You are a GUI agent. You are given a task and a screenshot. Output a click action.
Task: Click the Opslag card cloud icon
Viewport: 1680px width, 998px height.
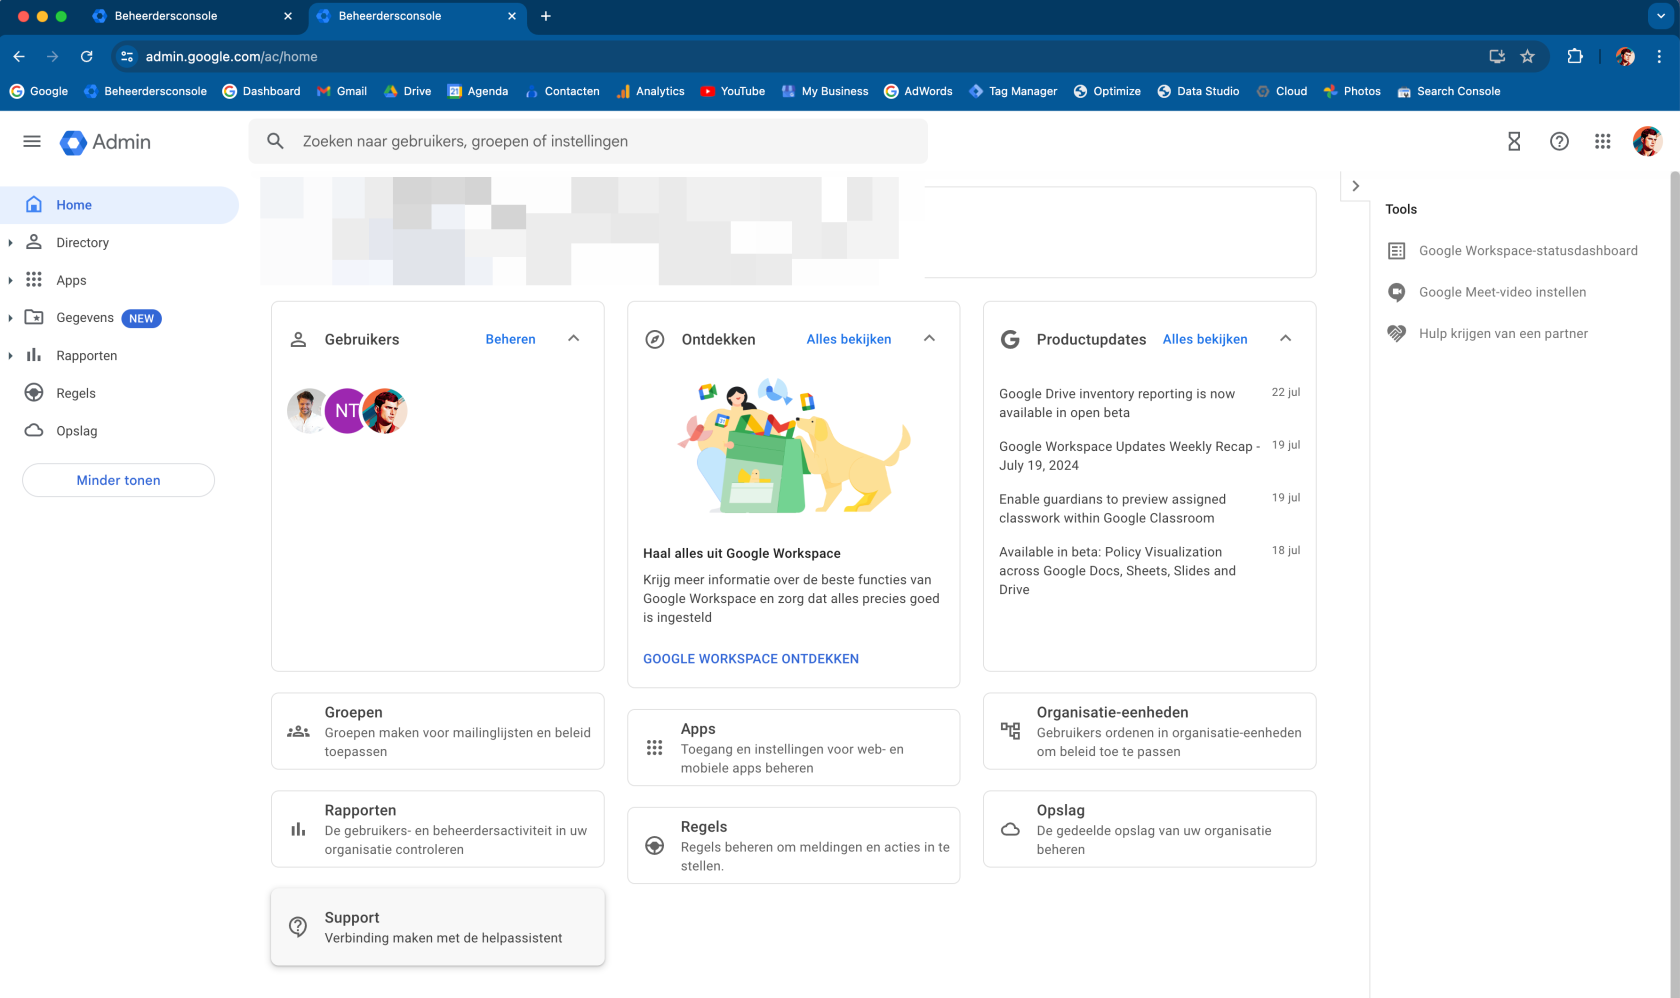1010,829
